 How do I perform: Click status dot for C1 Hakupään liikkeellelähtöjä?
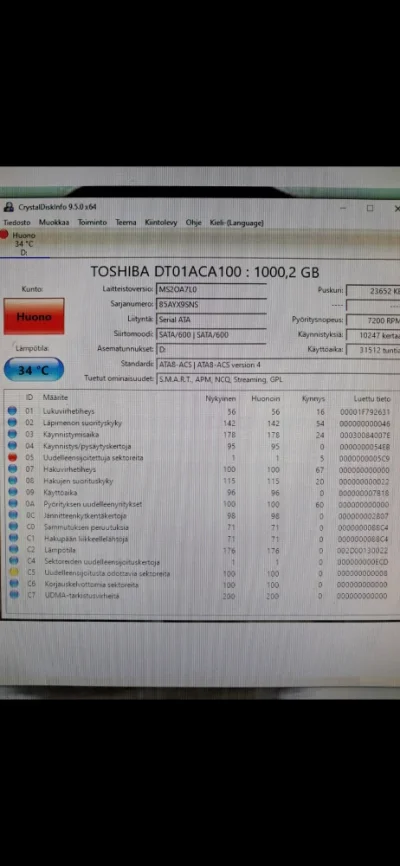pos(13,538)
